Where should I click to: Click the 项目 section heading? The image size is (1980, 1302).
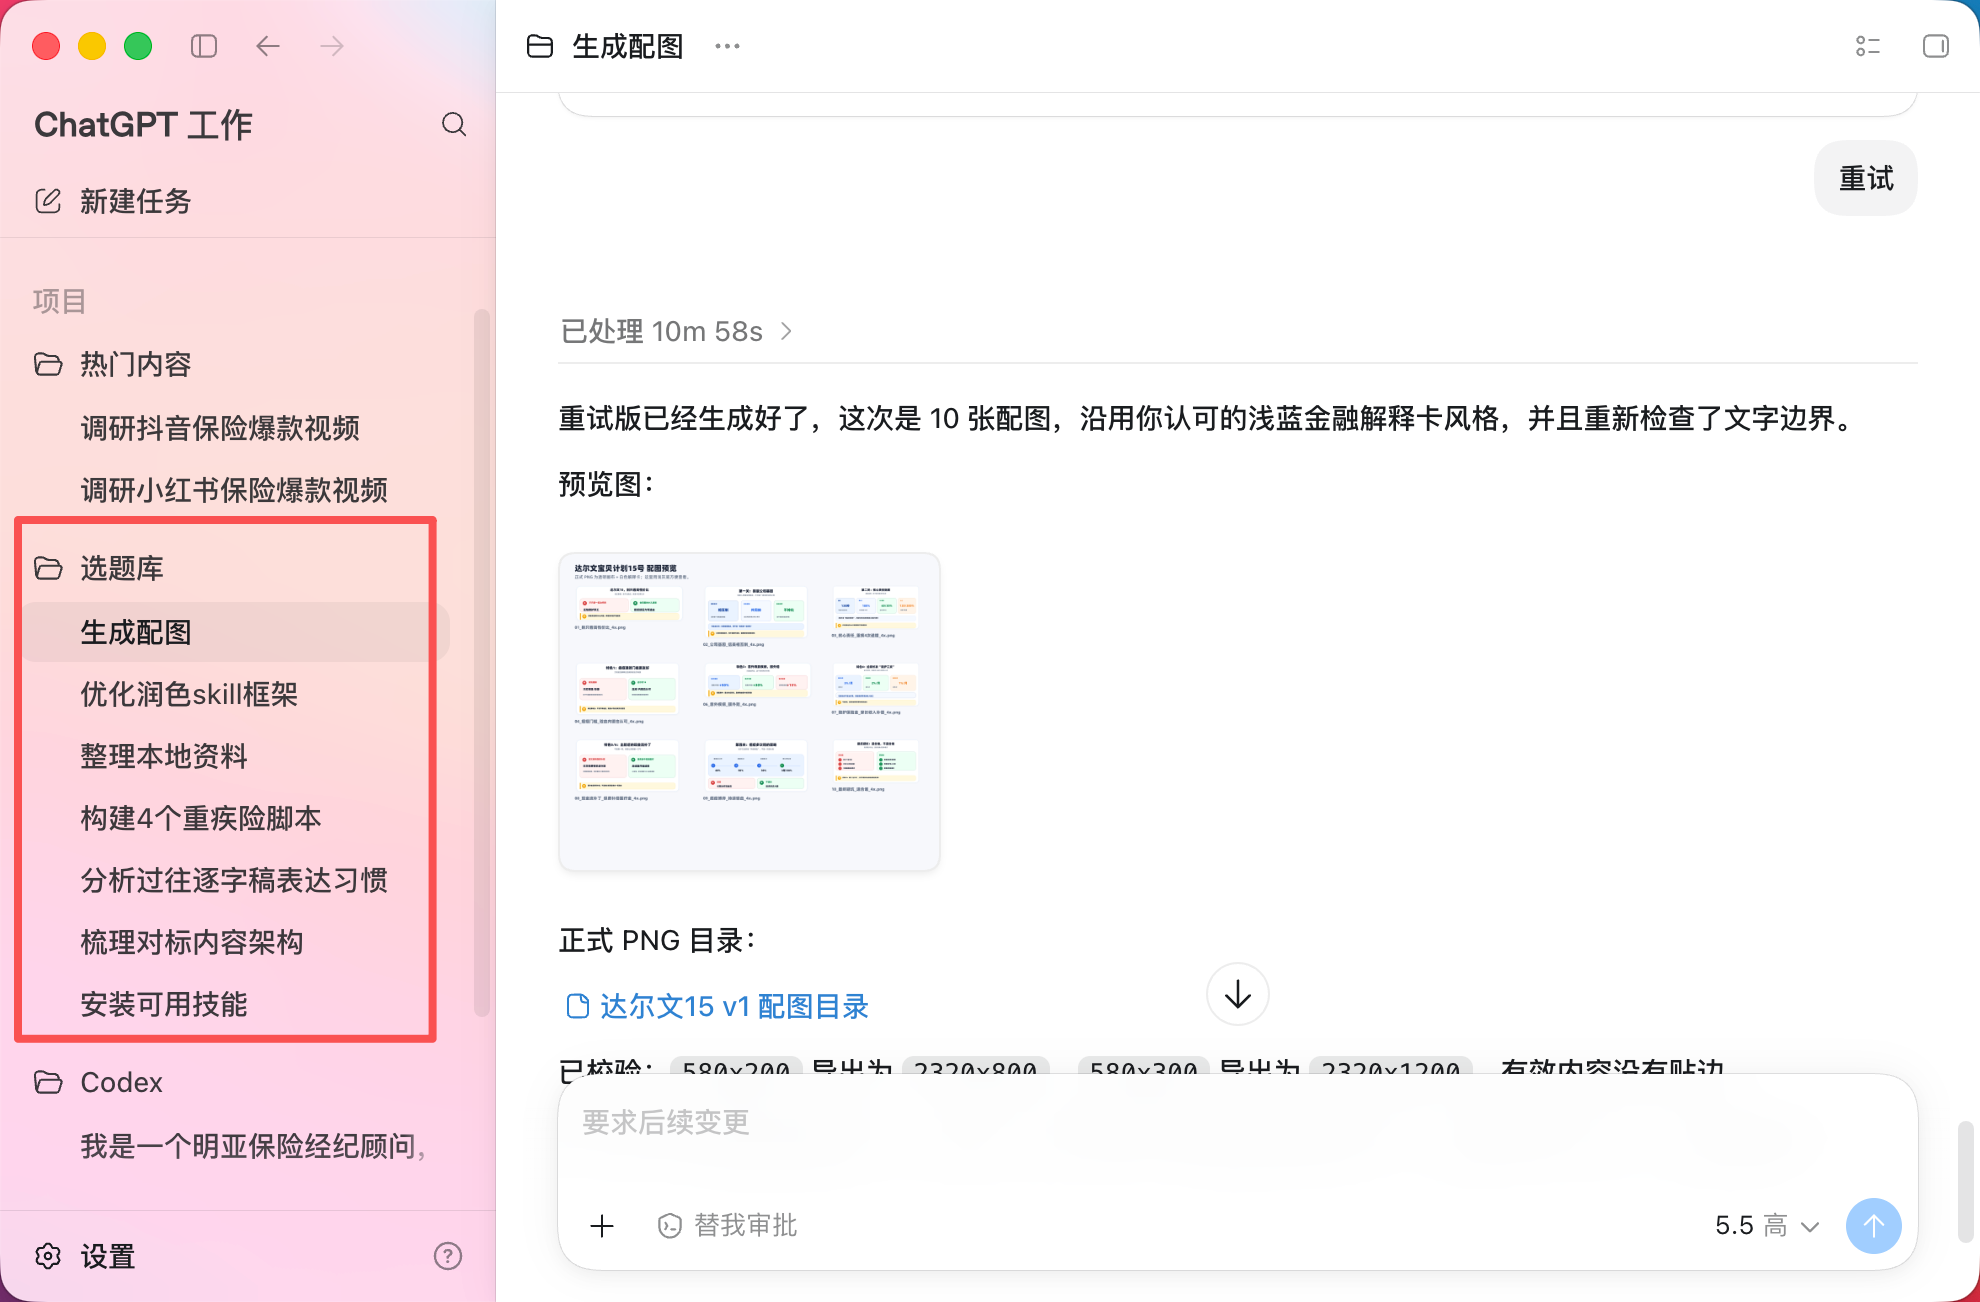point(59,301)
